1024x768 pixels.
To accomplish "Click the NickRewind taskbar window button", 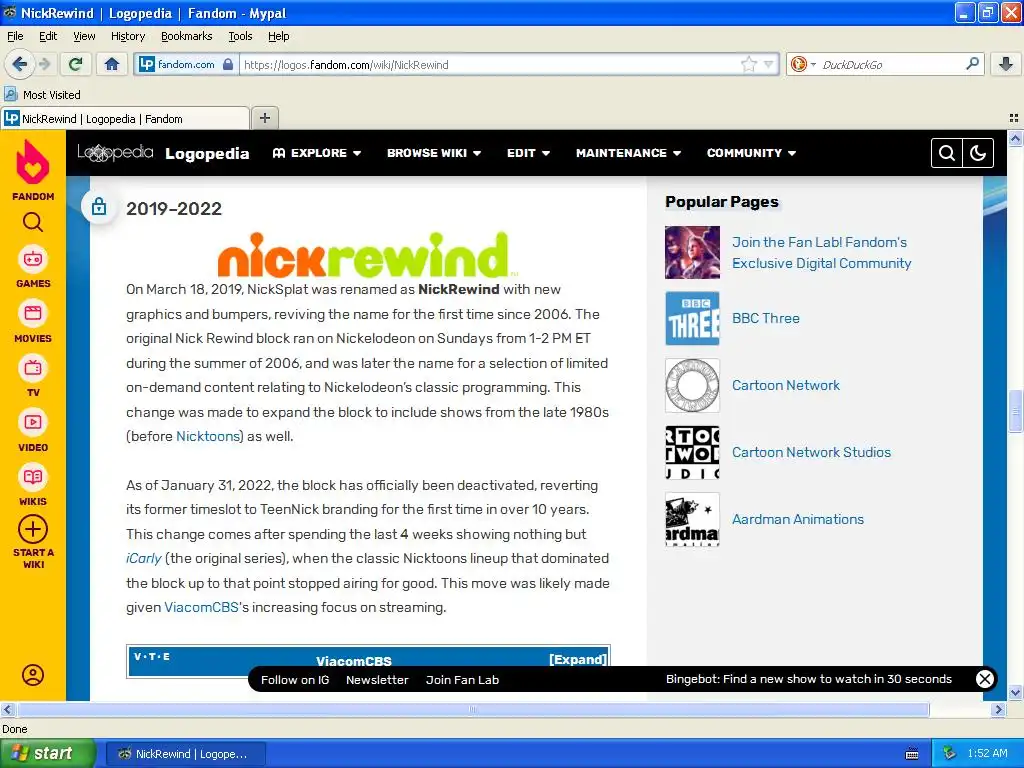I will tap(185, 754).
